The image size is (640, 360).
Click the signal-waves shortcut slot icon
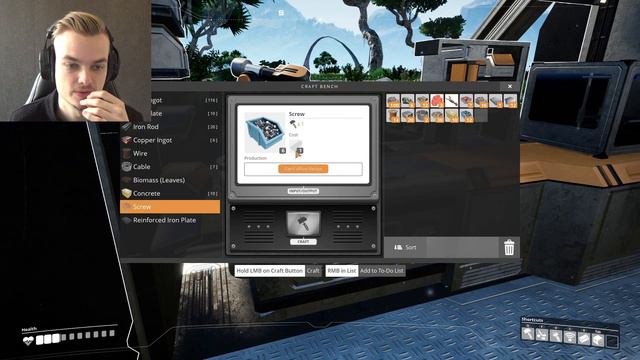point(570,338)
